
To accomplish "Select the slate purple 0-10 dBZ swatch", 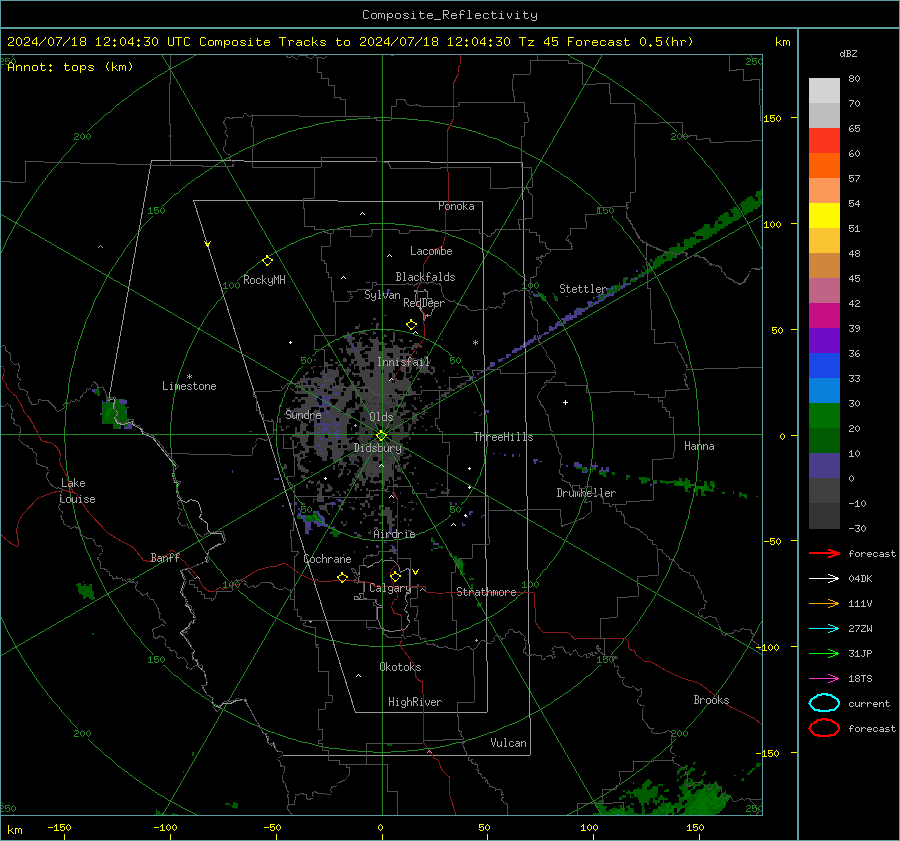I will pyautogui.click(x=824, y=466).
